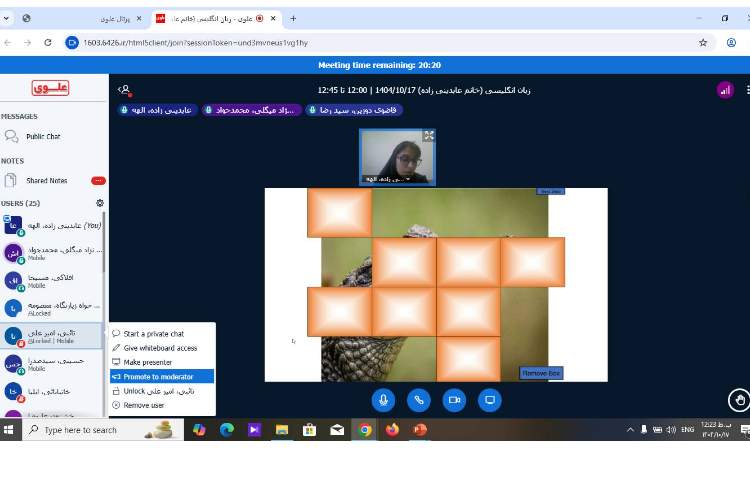Click Remove user in the menu
Image resolution: width=750 pixels, height=480 pixels.
(144, 405)
